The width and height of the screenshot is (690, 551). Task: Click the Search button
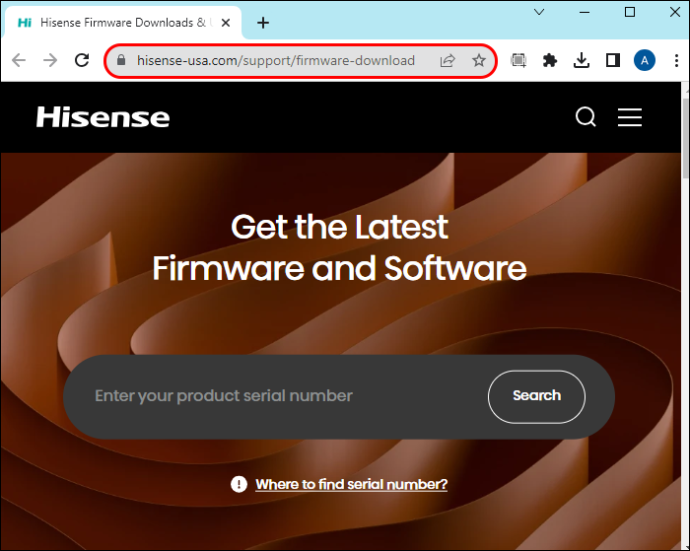tap(536, 396)
